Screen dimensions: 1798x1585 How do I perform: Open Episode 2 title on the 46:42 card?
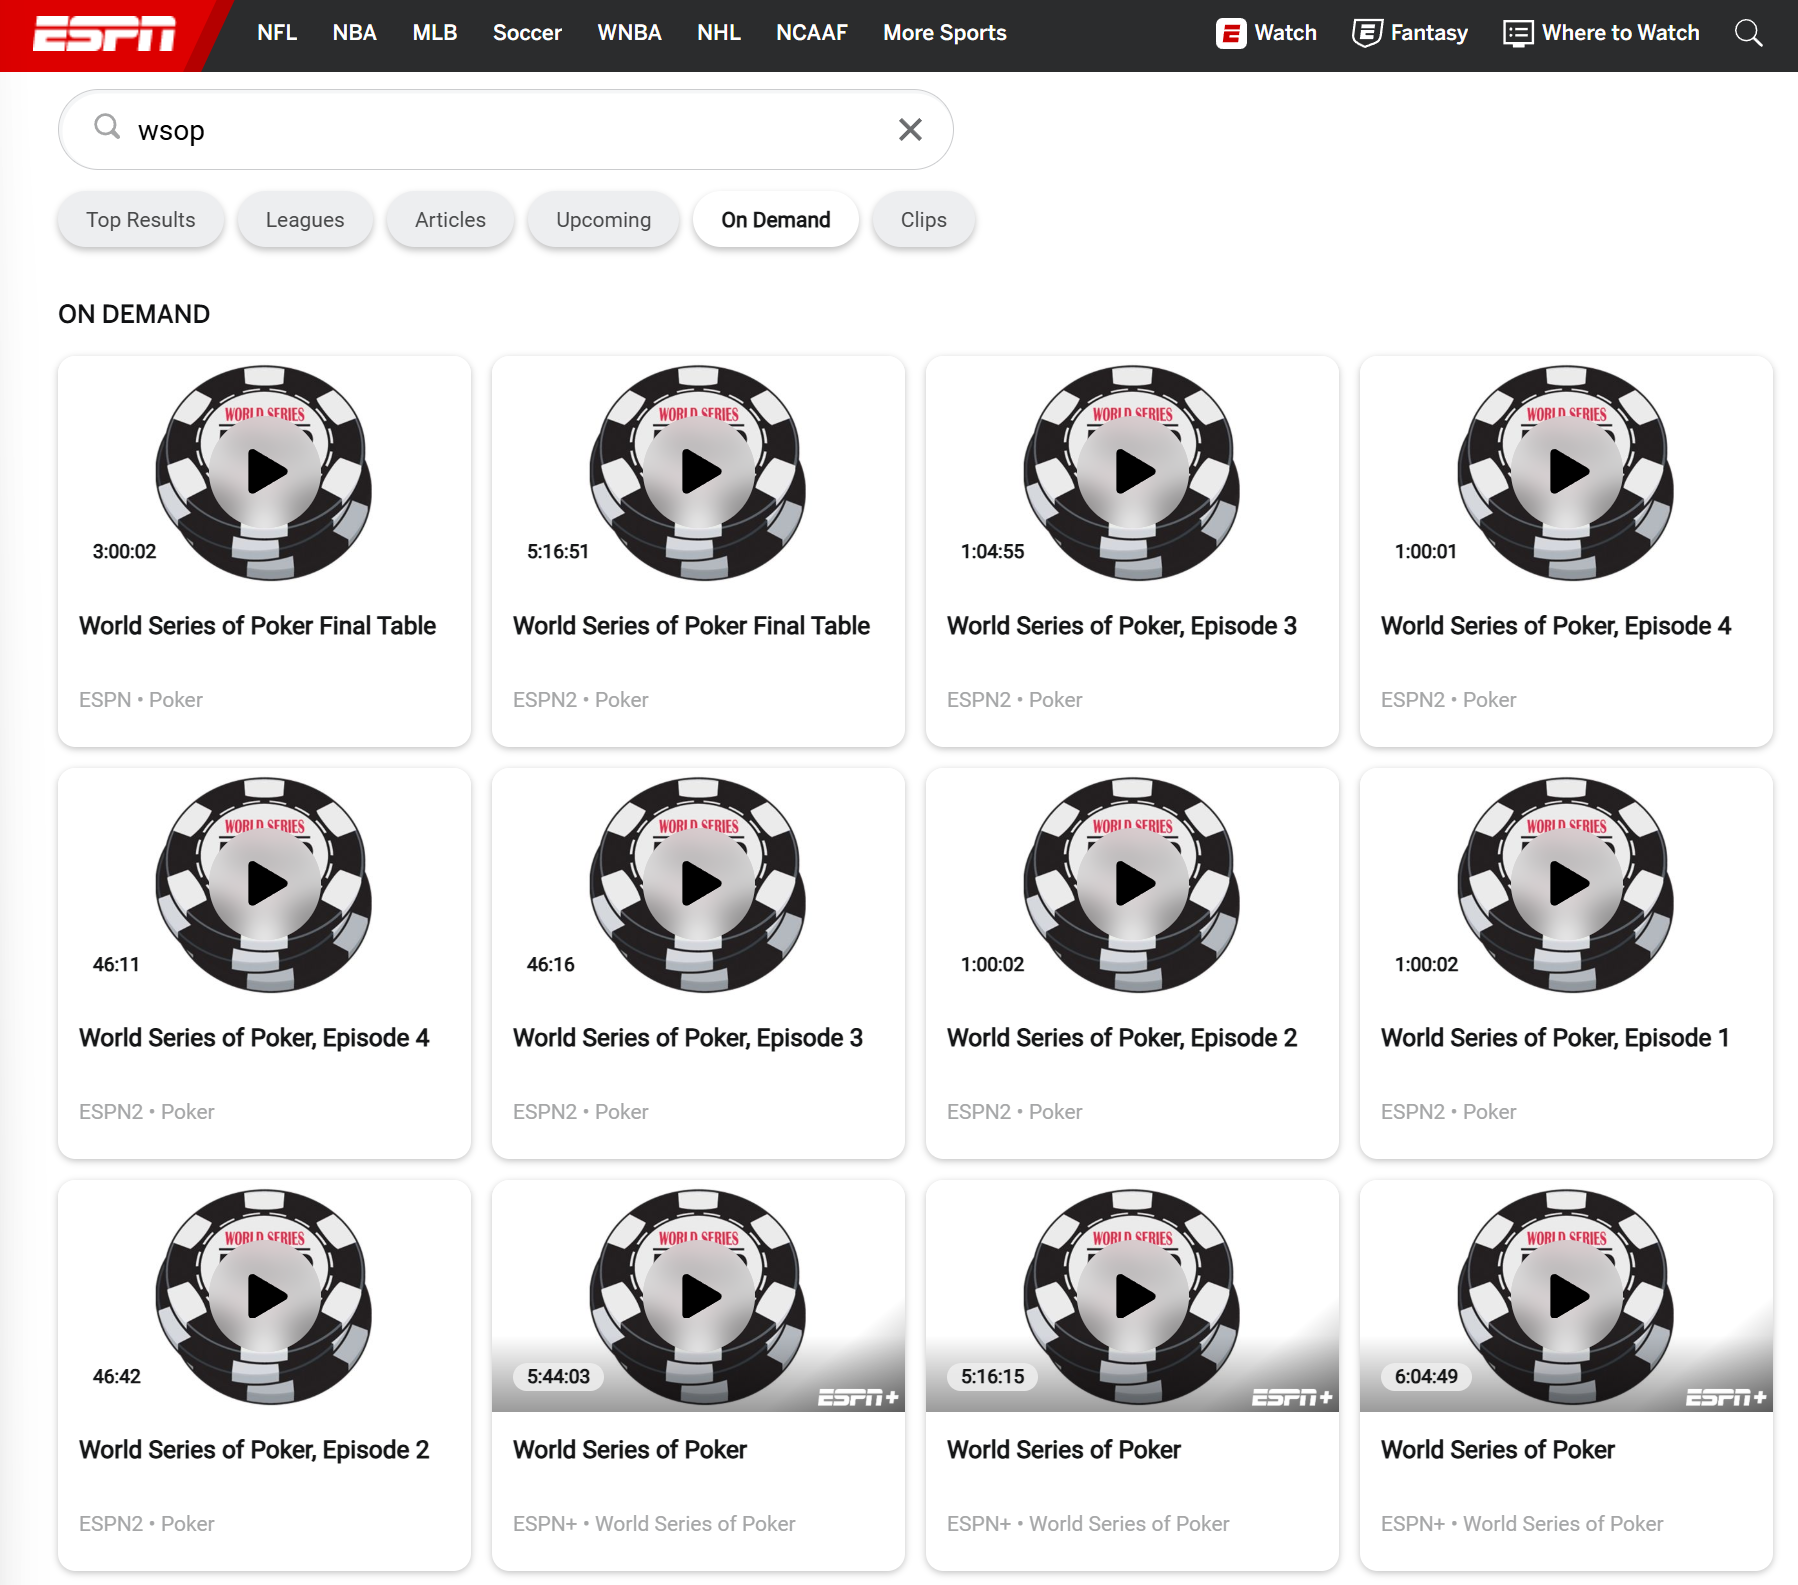[x=254, y=1450]
